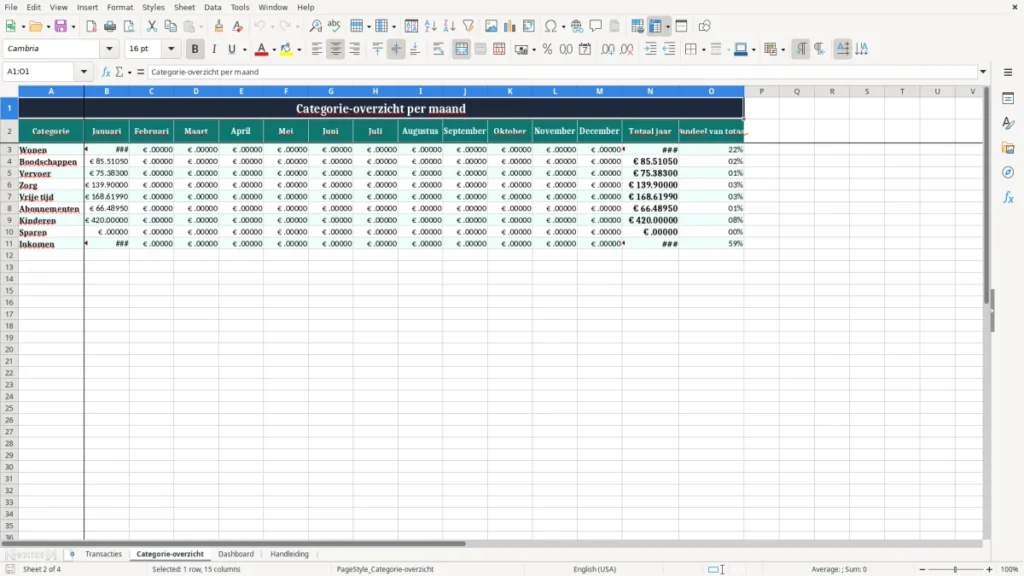Viewport: 1024px width, 576px height.
Task: Open the sidebar Gallery panel
Action: tap(1008, 148)
